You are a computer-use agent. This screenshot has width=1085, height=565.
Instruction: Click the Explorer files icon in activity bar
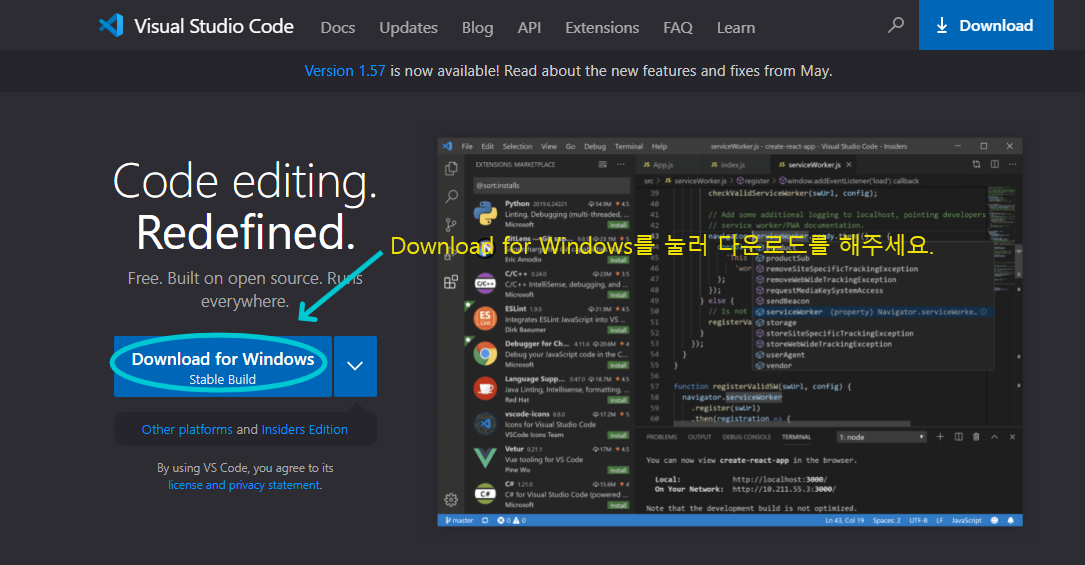point(451,169)
